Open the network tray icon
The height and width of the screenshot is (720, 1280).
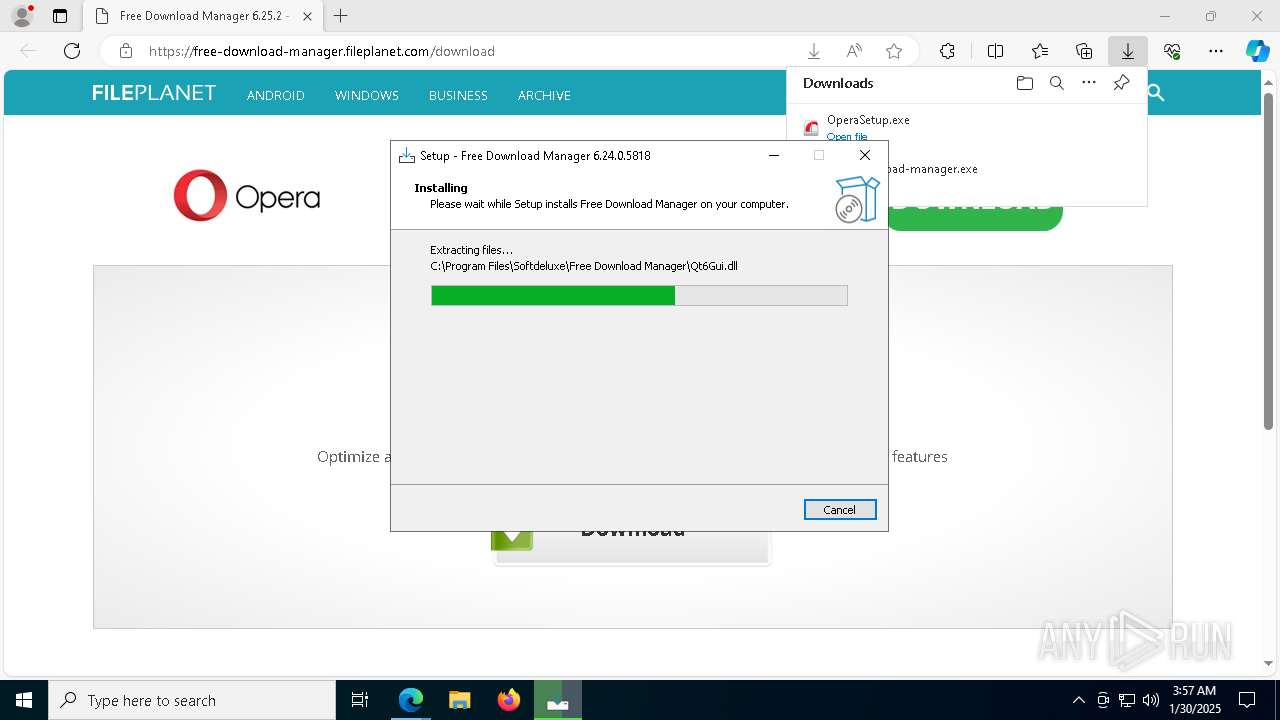click(1127, 700)
